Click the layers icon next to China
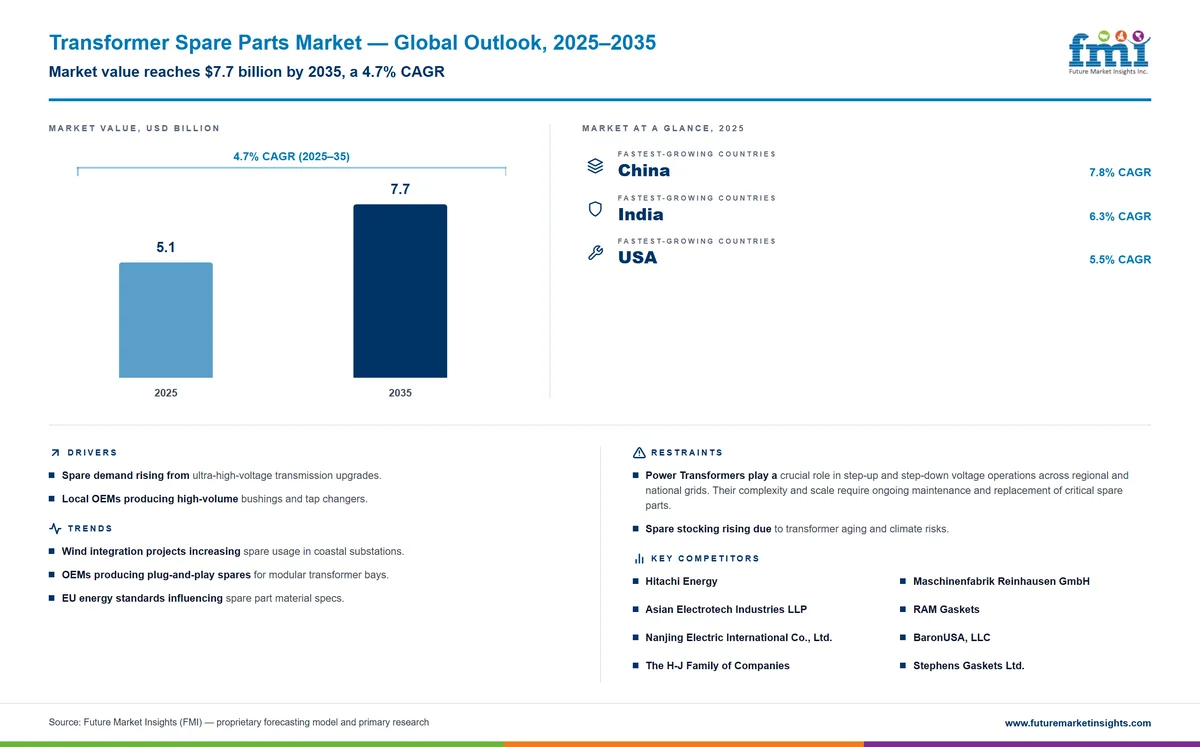 click(x=595, y=166)
